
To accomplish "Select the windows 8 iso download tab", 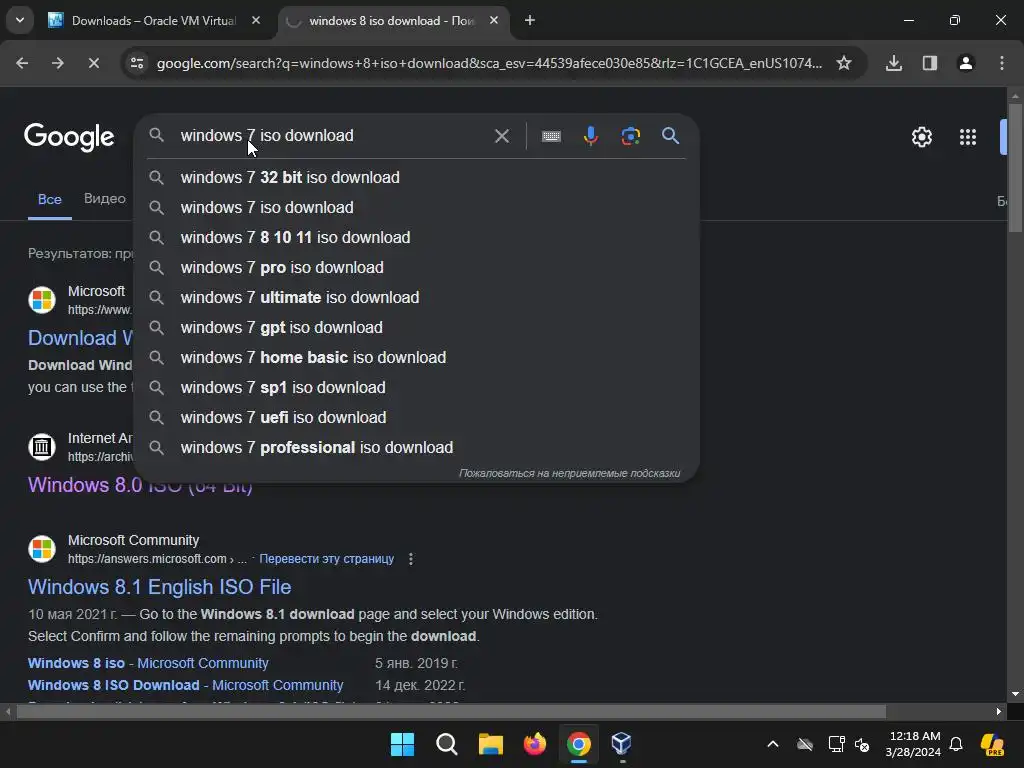I will pos(392,20).
